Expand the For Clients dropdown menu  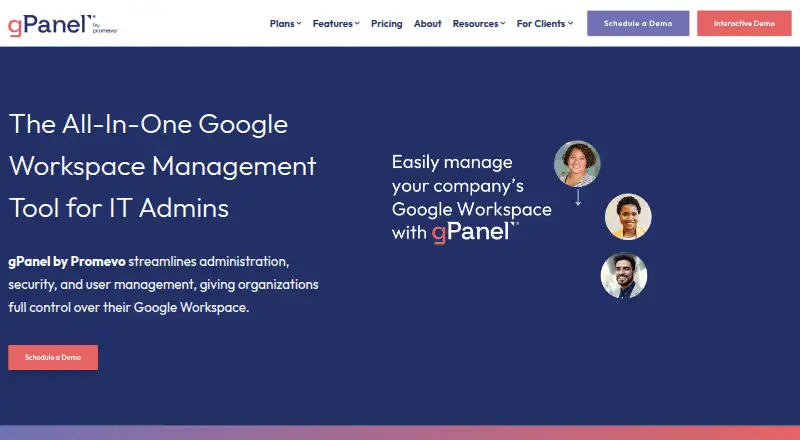pos(545,23)
